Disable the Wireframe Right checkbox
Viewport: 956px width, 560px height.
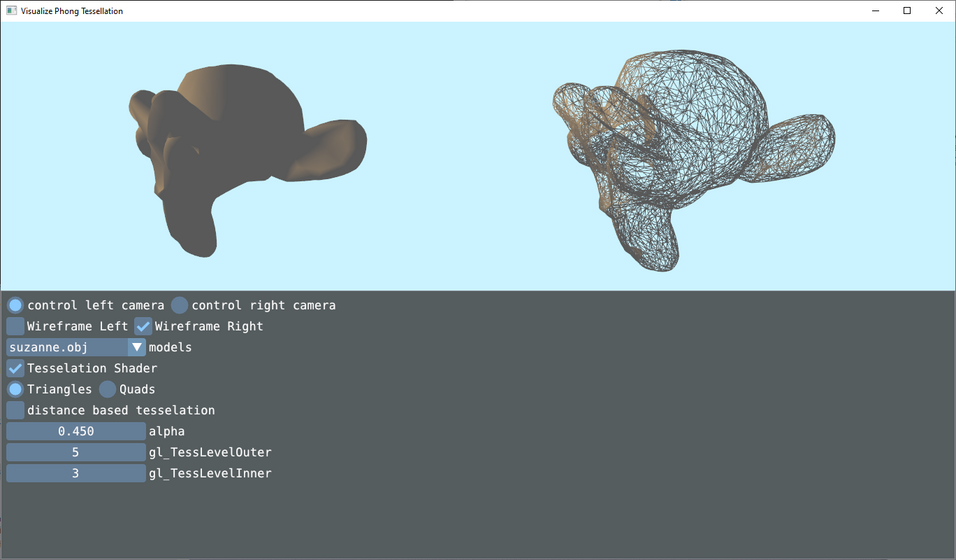(144, 326)
